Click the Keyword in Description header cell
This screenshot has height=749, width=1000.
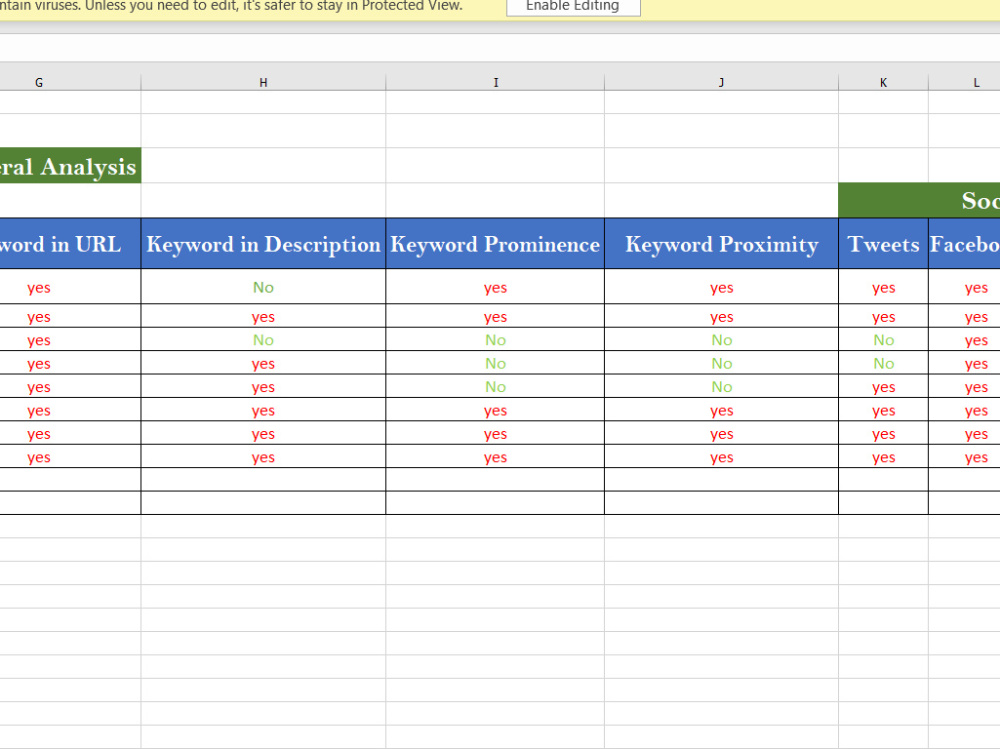click(x=263, y=244)
